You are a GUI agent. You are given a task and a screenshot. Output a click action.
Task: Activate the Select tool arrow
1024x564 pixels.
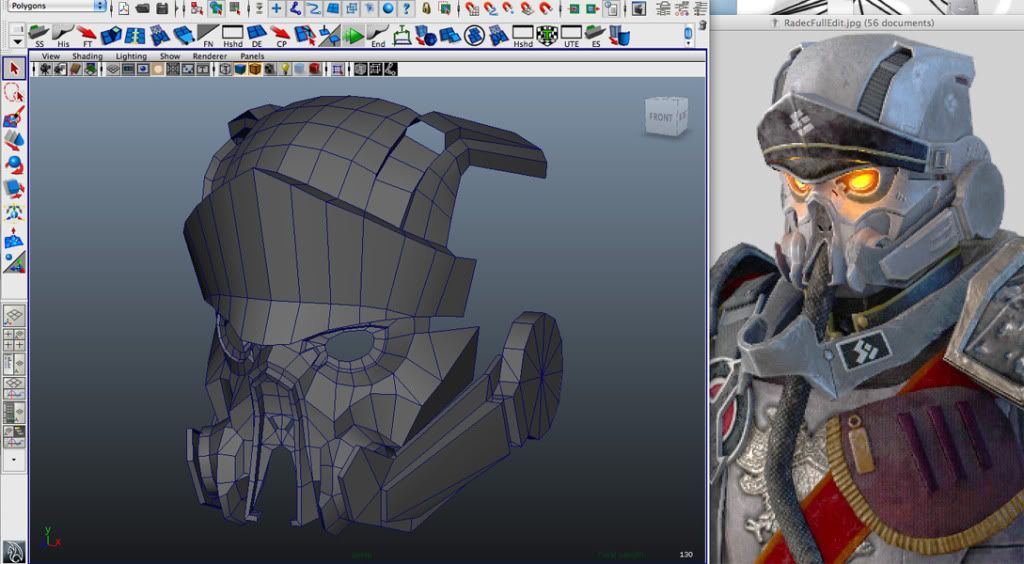point(14,69)
